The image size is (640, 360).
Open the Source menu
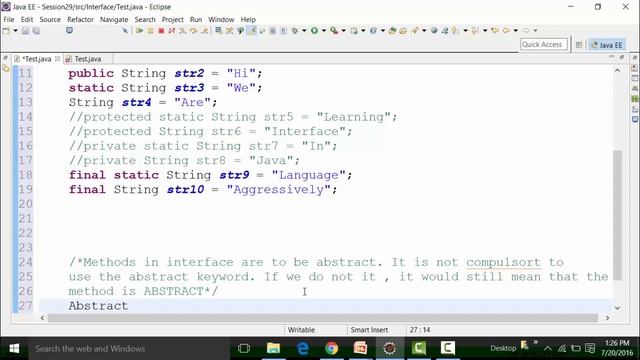(50, 19)
